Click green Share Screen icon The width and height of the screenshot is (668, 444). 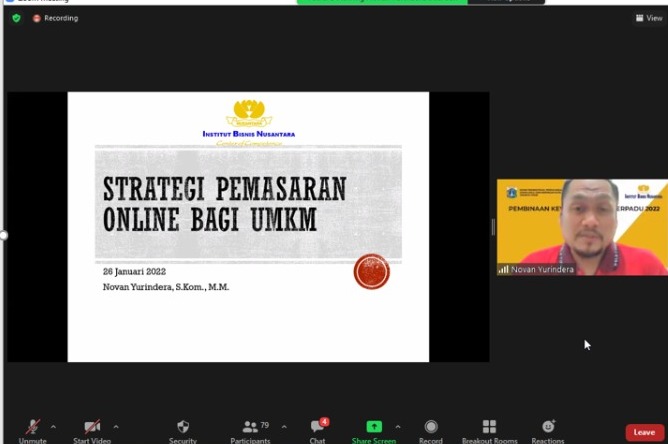(x=374, y=427)
